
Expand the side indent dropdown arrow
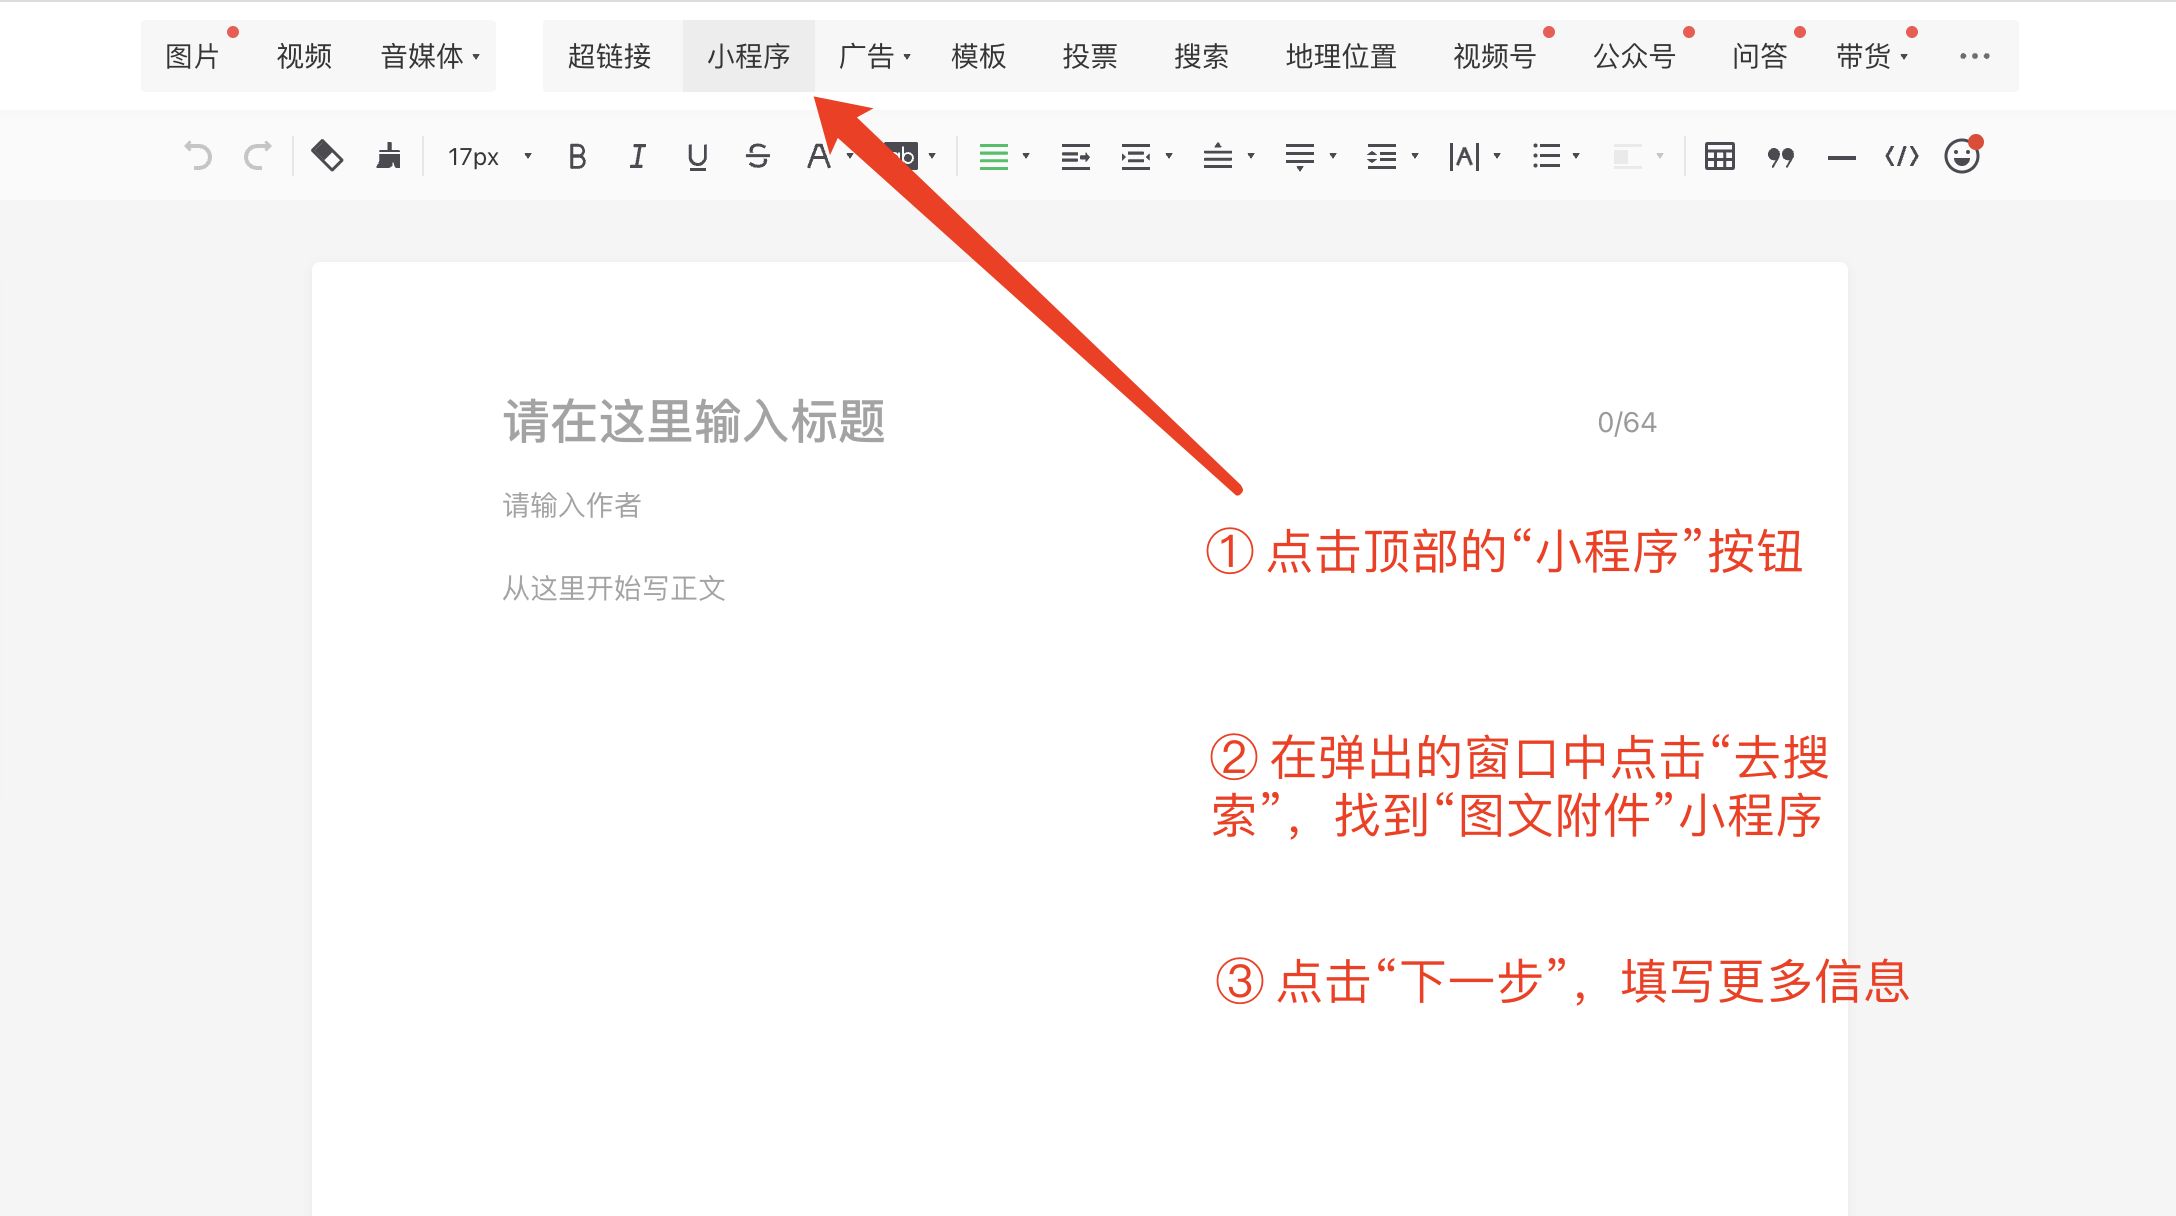click(x=1169, y=156)
